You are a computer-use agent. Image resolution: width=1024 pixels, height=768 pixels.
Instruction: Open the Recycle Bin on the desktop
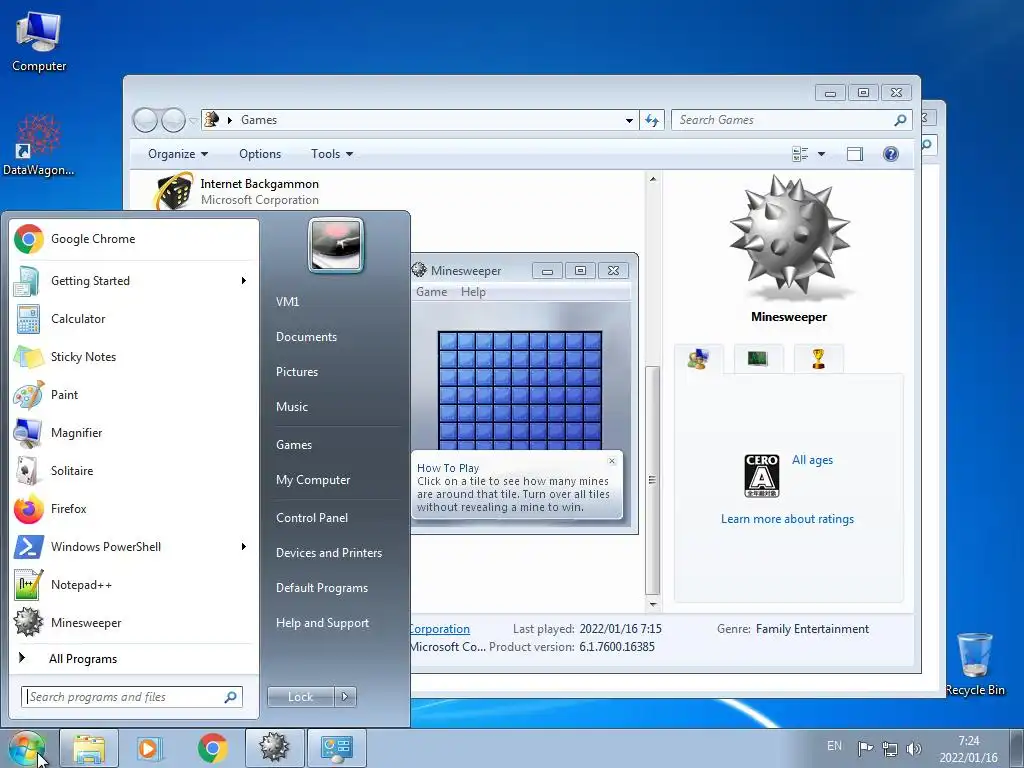point(975,664)
